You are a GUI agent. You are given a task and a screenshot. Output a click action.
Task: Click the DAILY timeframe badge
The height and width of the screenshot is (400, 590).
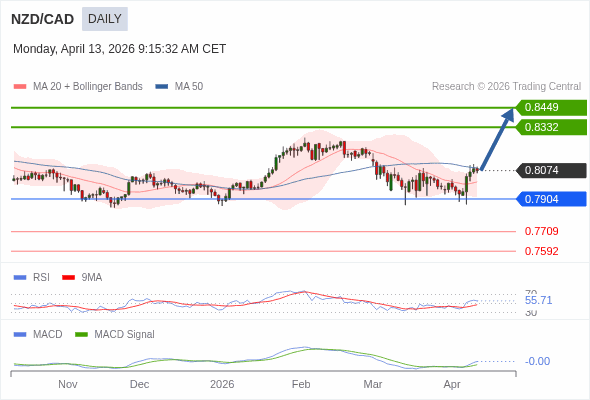[105, 19]
